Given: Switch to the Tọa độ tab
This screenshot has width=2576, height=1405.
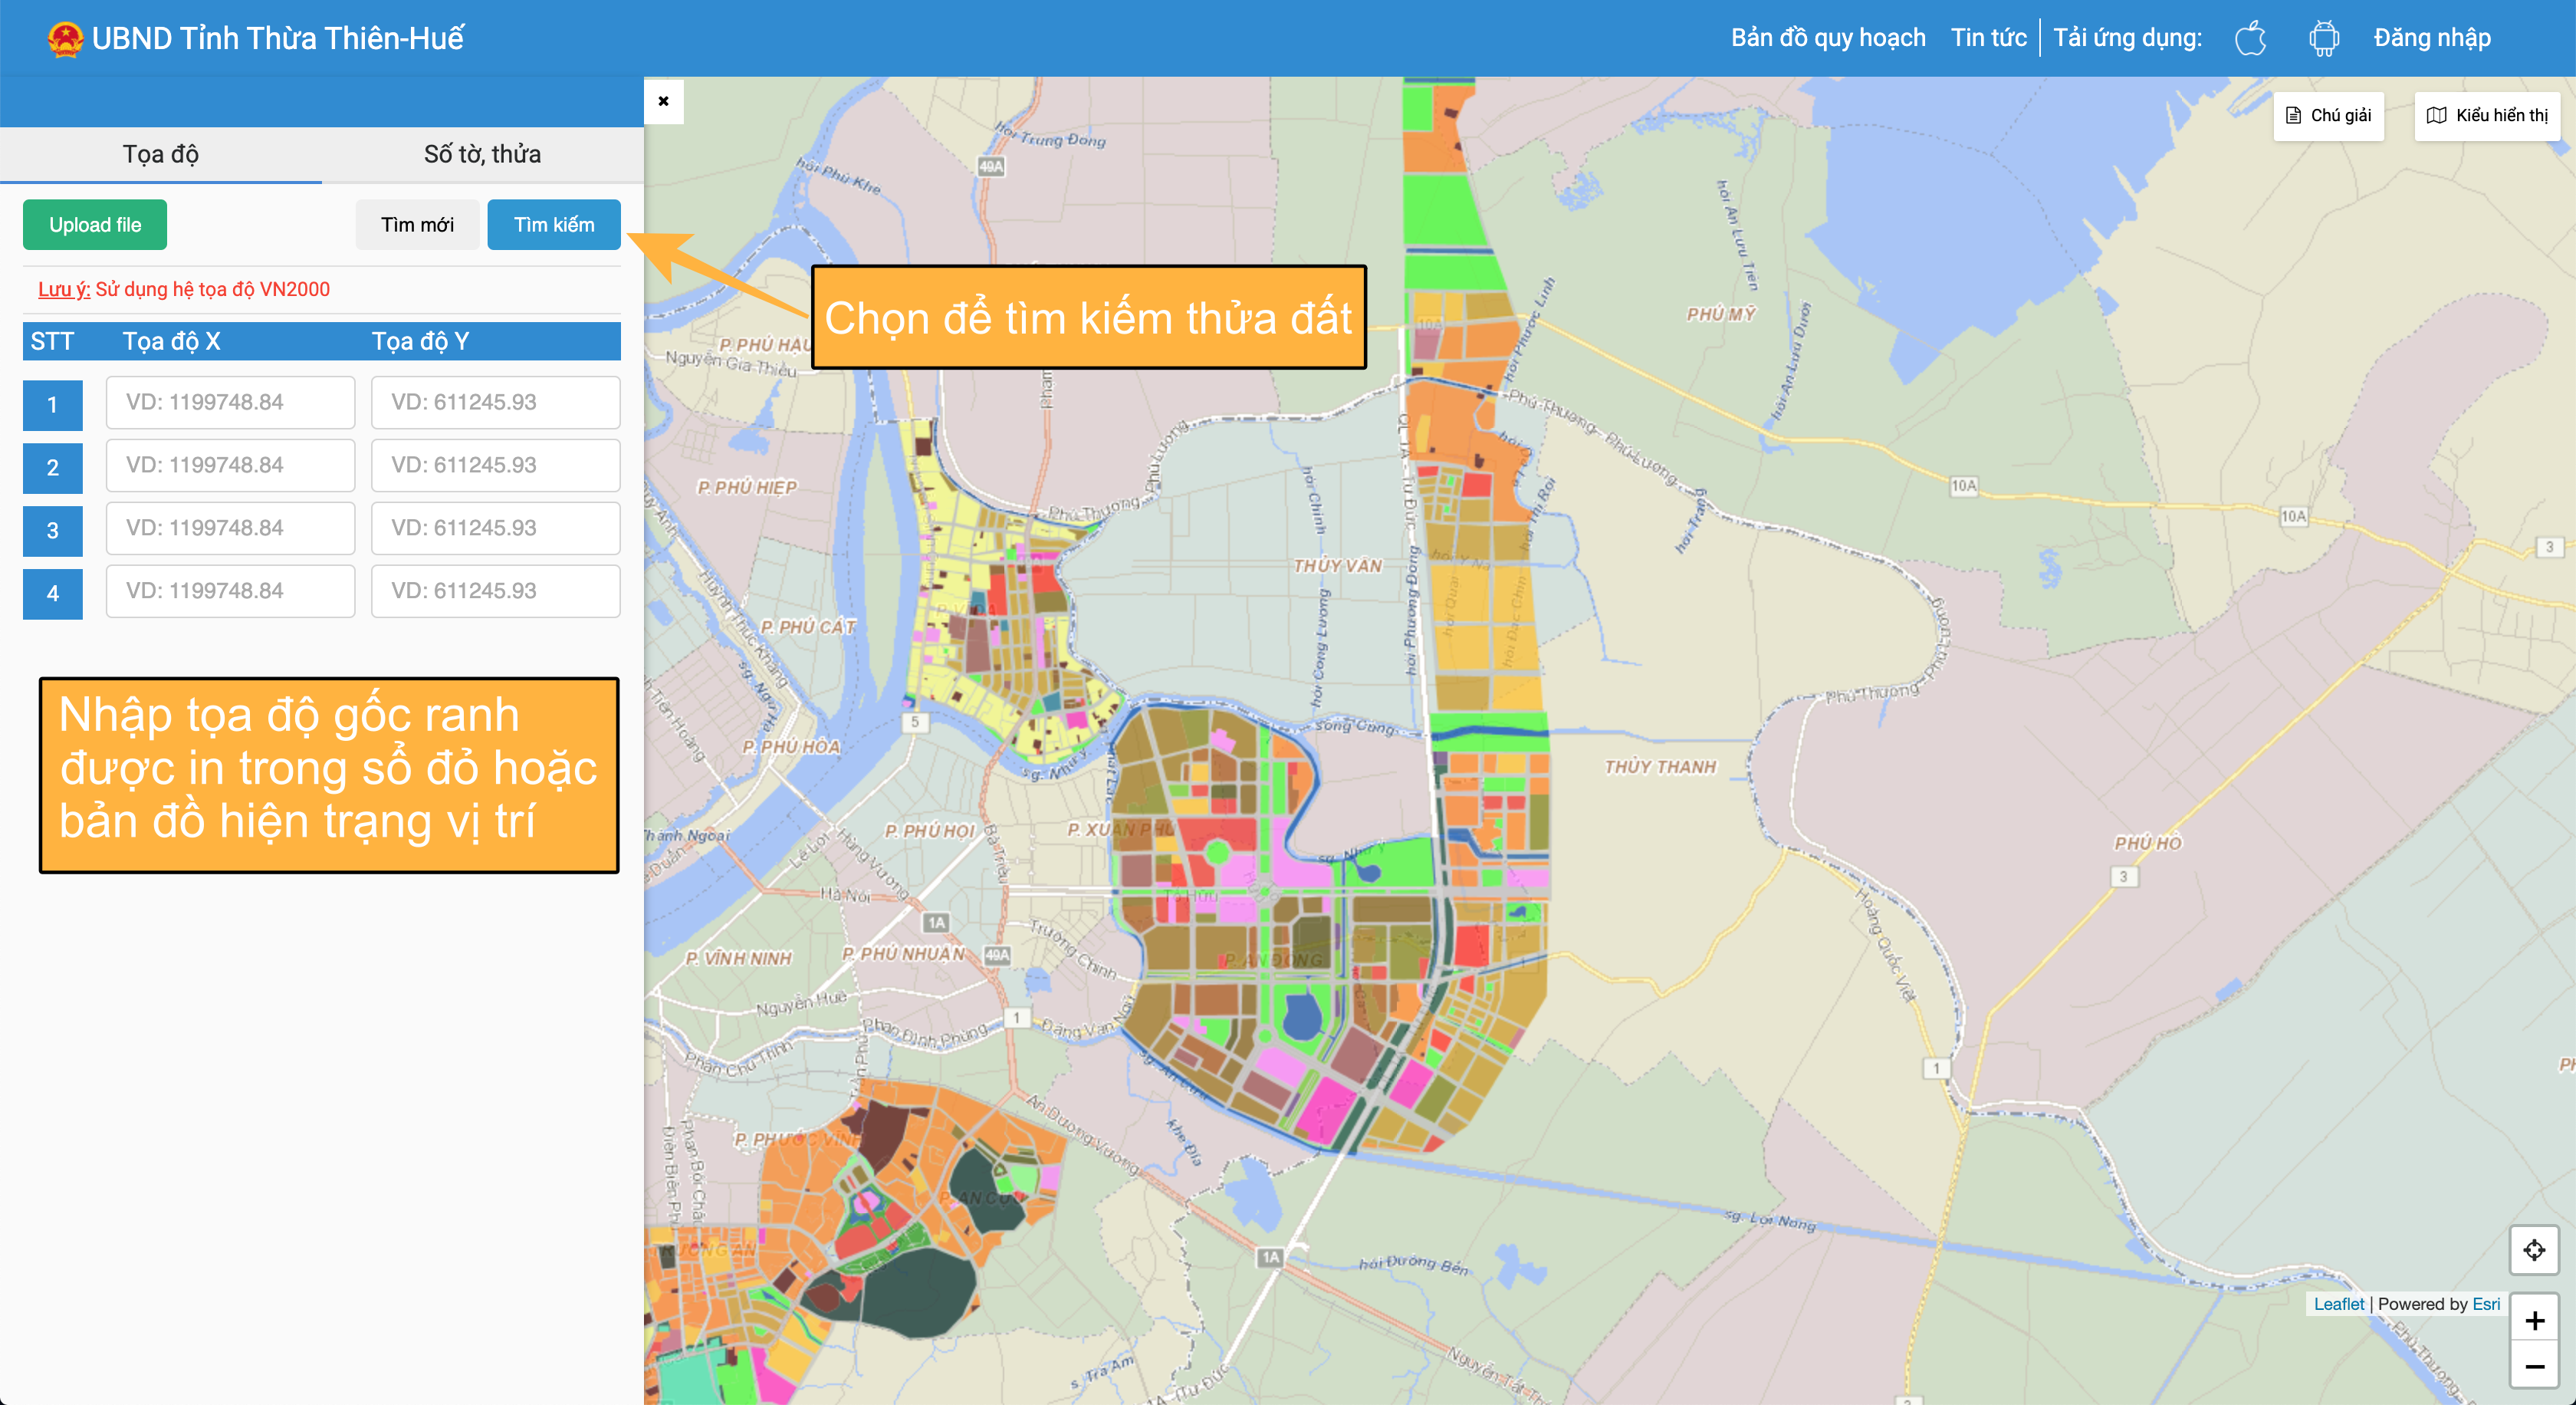Looking at the screenshot, I should click(161, 154).
